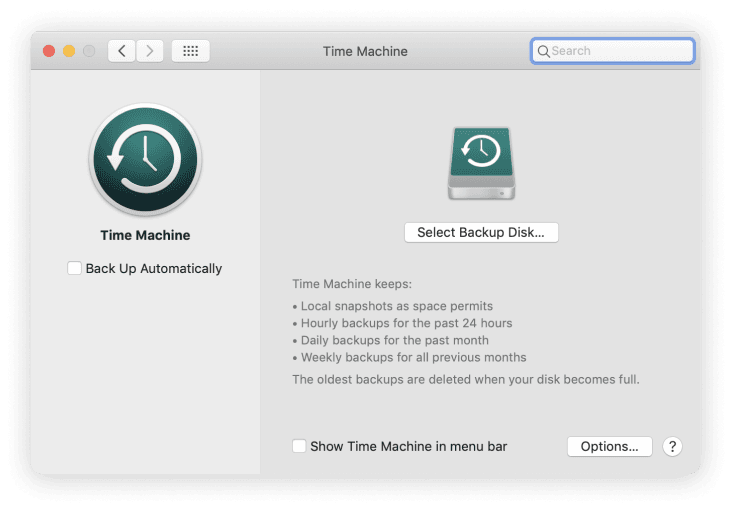Click the bold Time Machine label under the icon
The image size is (731, 508).
(x=145, y=236)
